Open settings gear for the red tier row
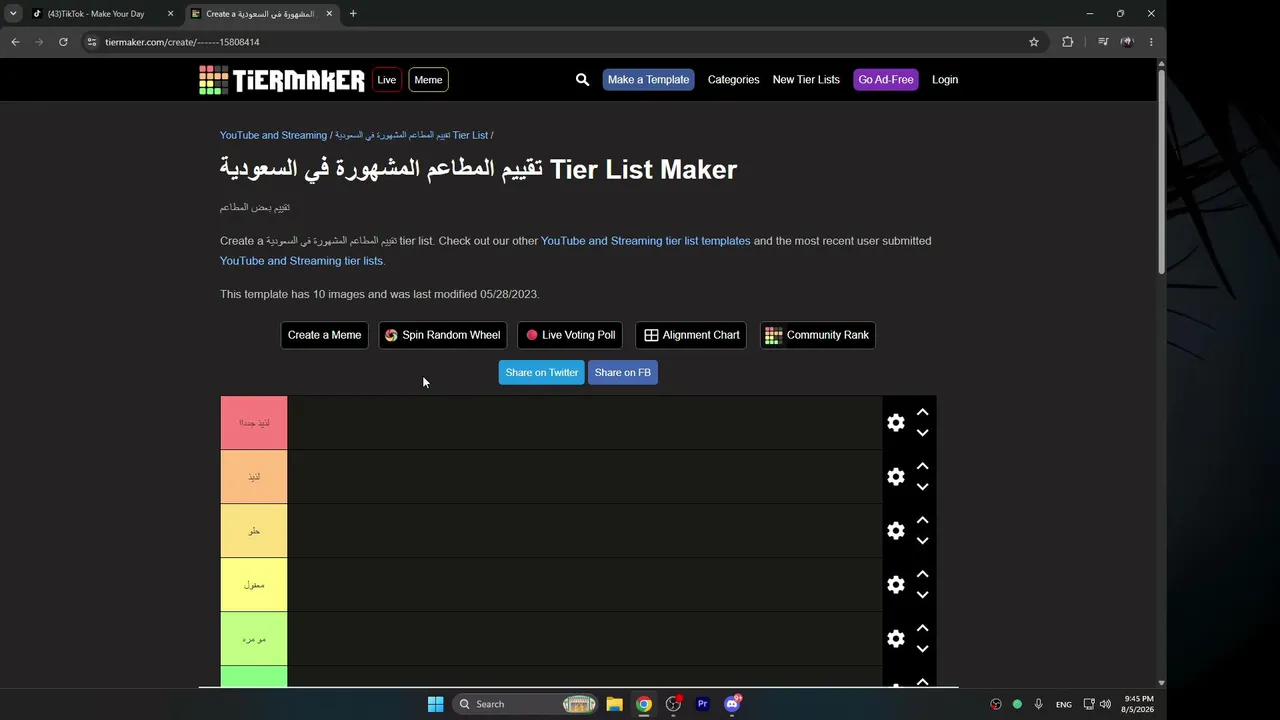Image resolution: width=1280 pixels, height=720 pixels. click(896, 423)
